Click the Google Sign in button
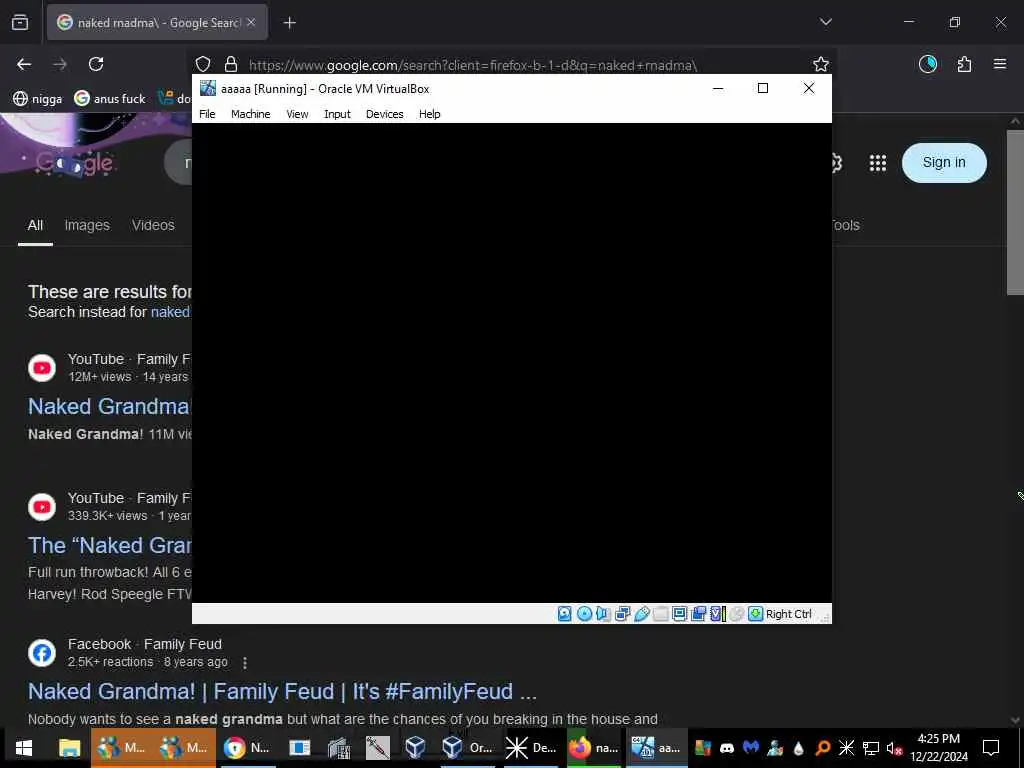Image resolution: width=1024 pixels, height=768 pixels. click(944, 163)
